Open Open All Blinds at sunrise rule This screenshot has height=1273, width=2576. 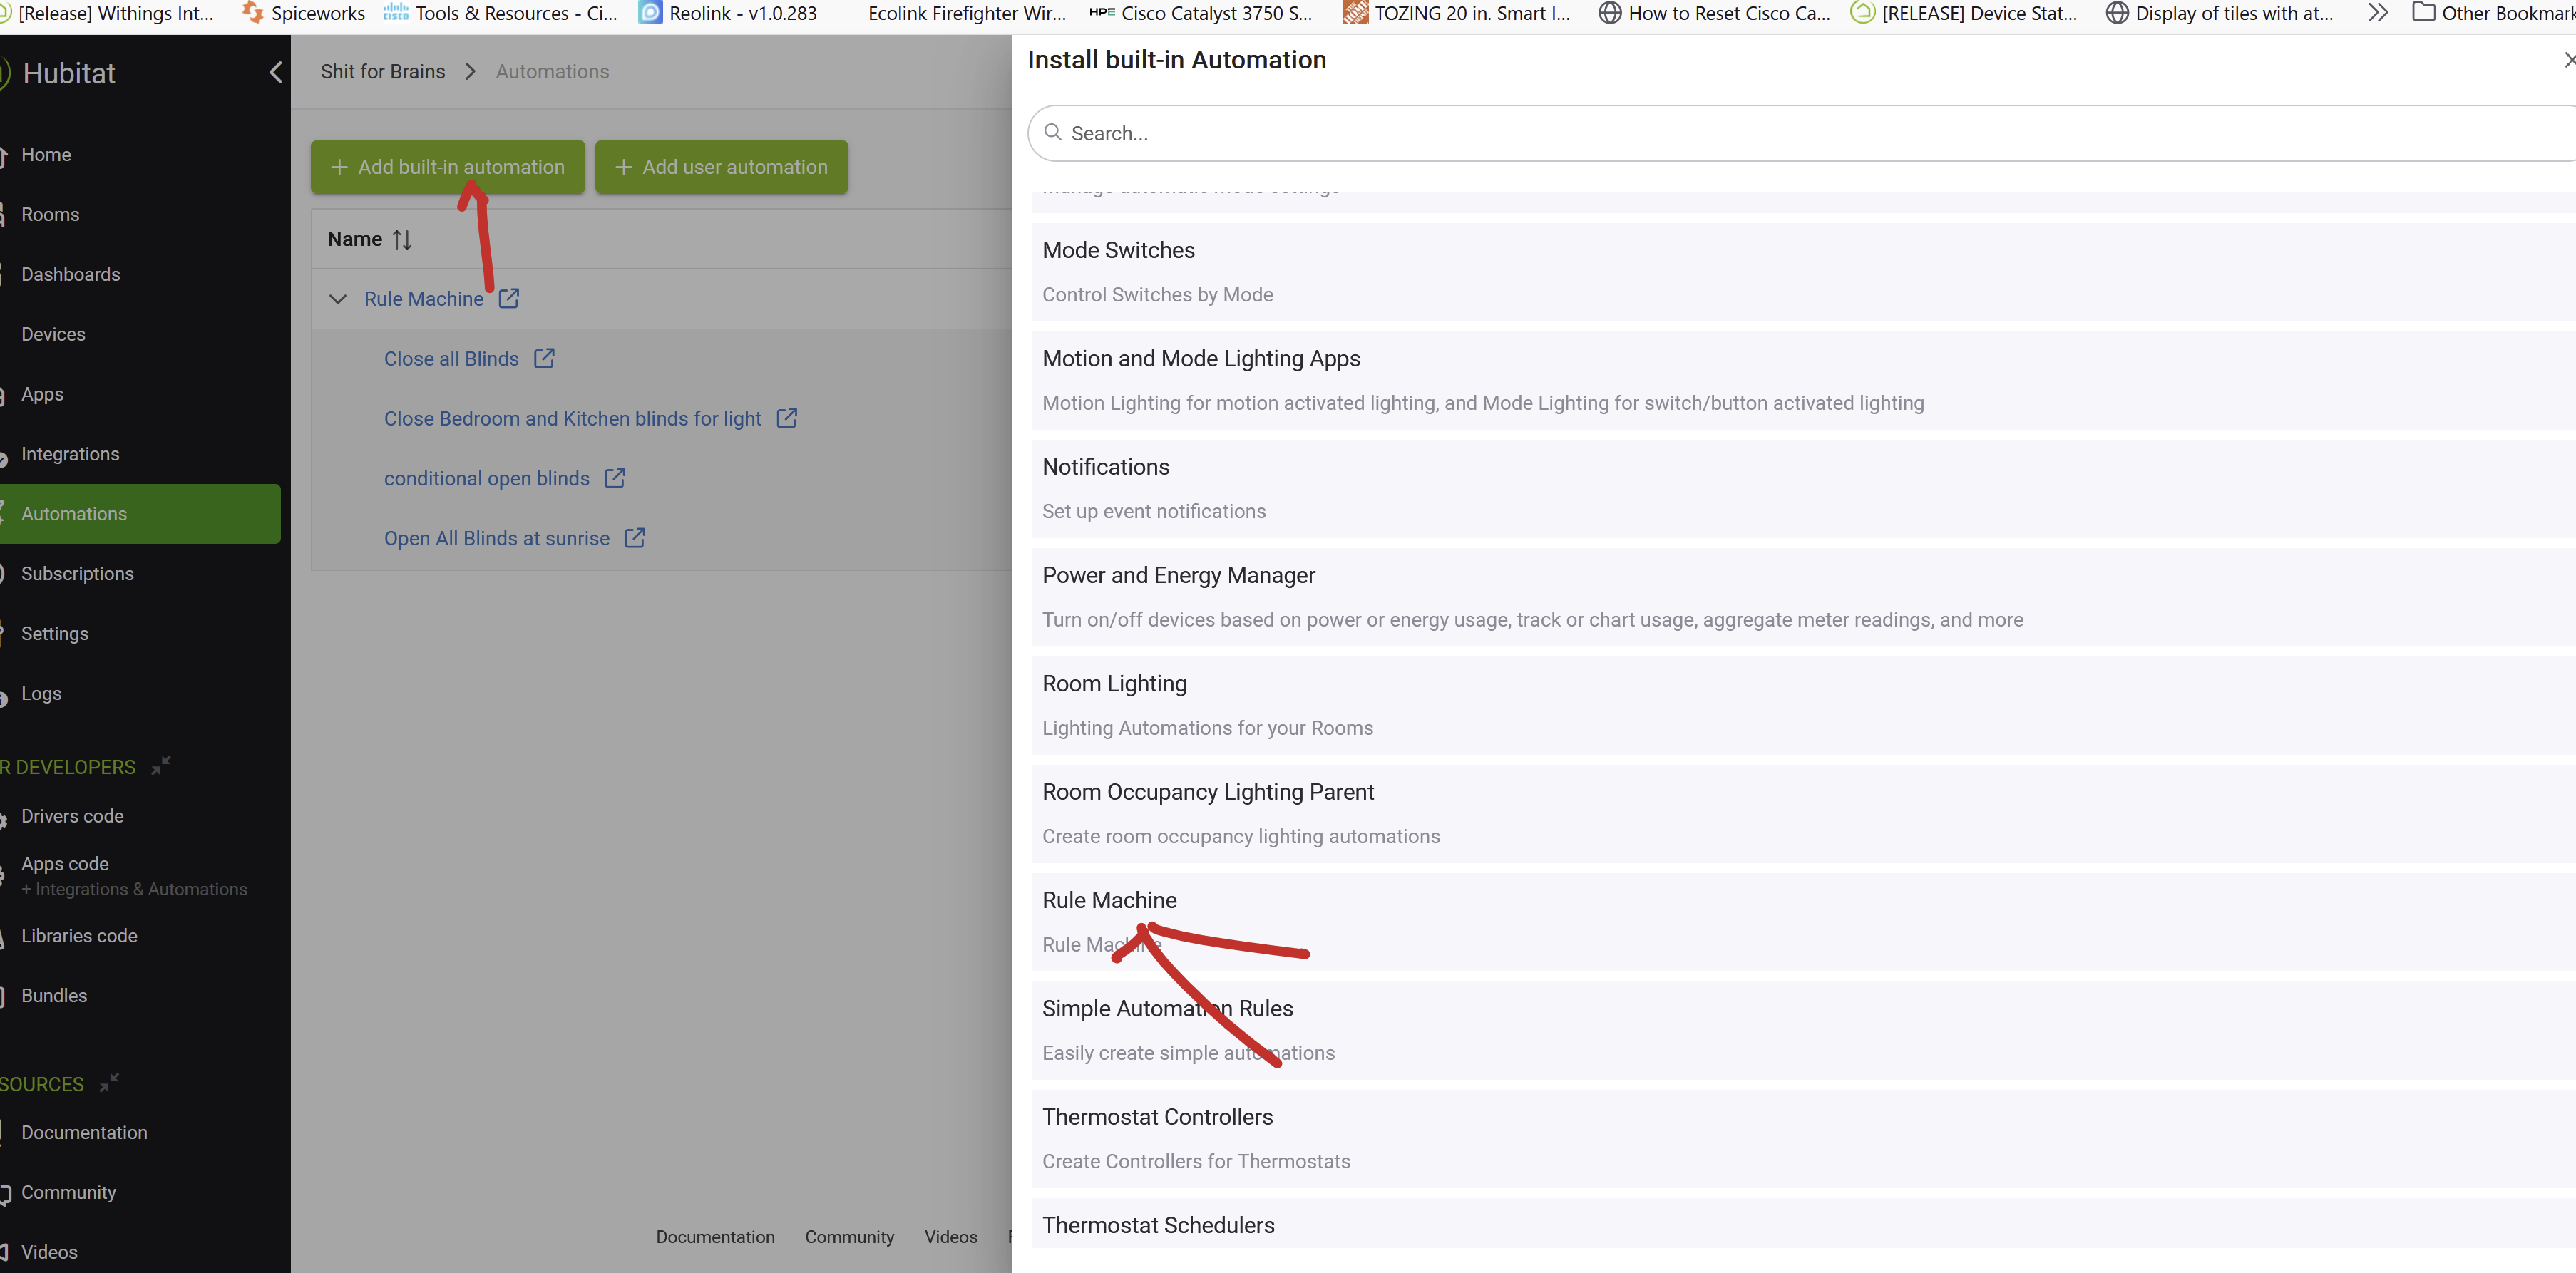pos(497,539)
